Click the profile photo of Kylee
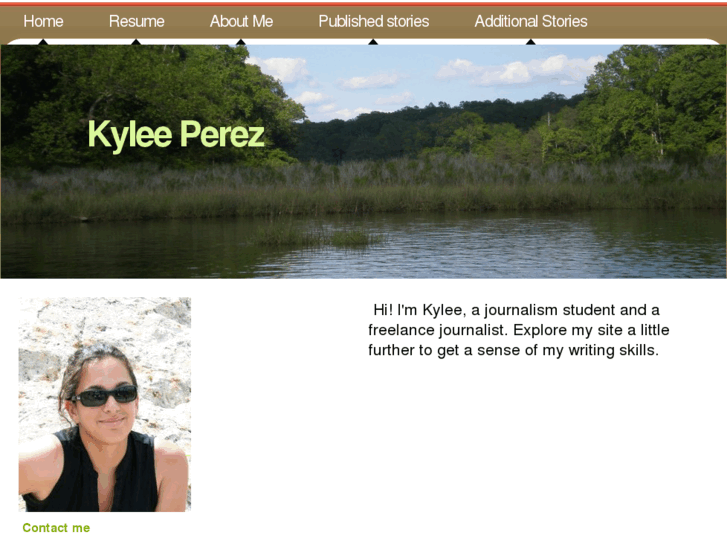727x545 pixels. 105,404
